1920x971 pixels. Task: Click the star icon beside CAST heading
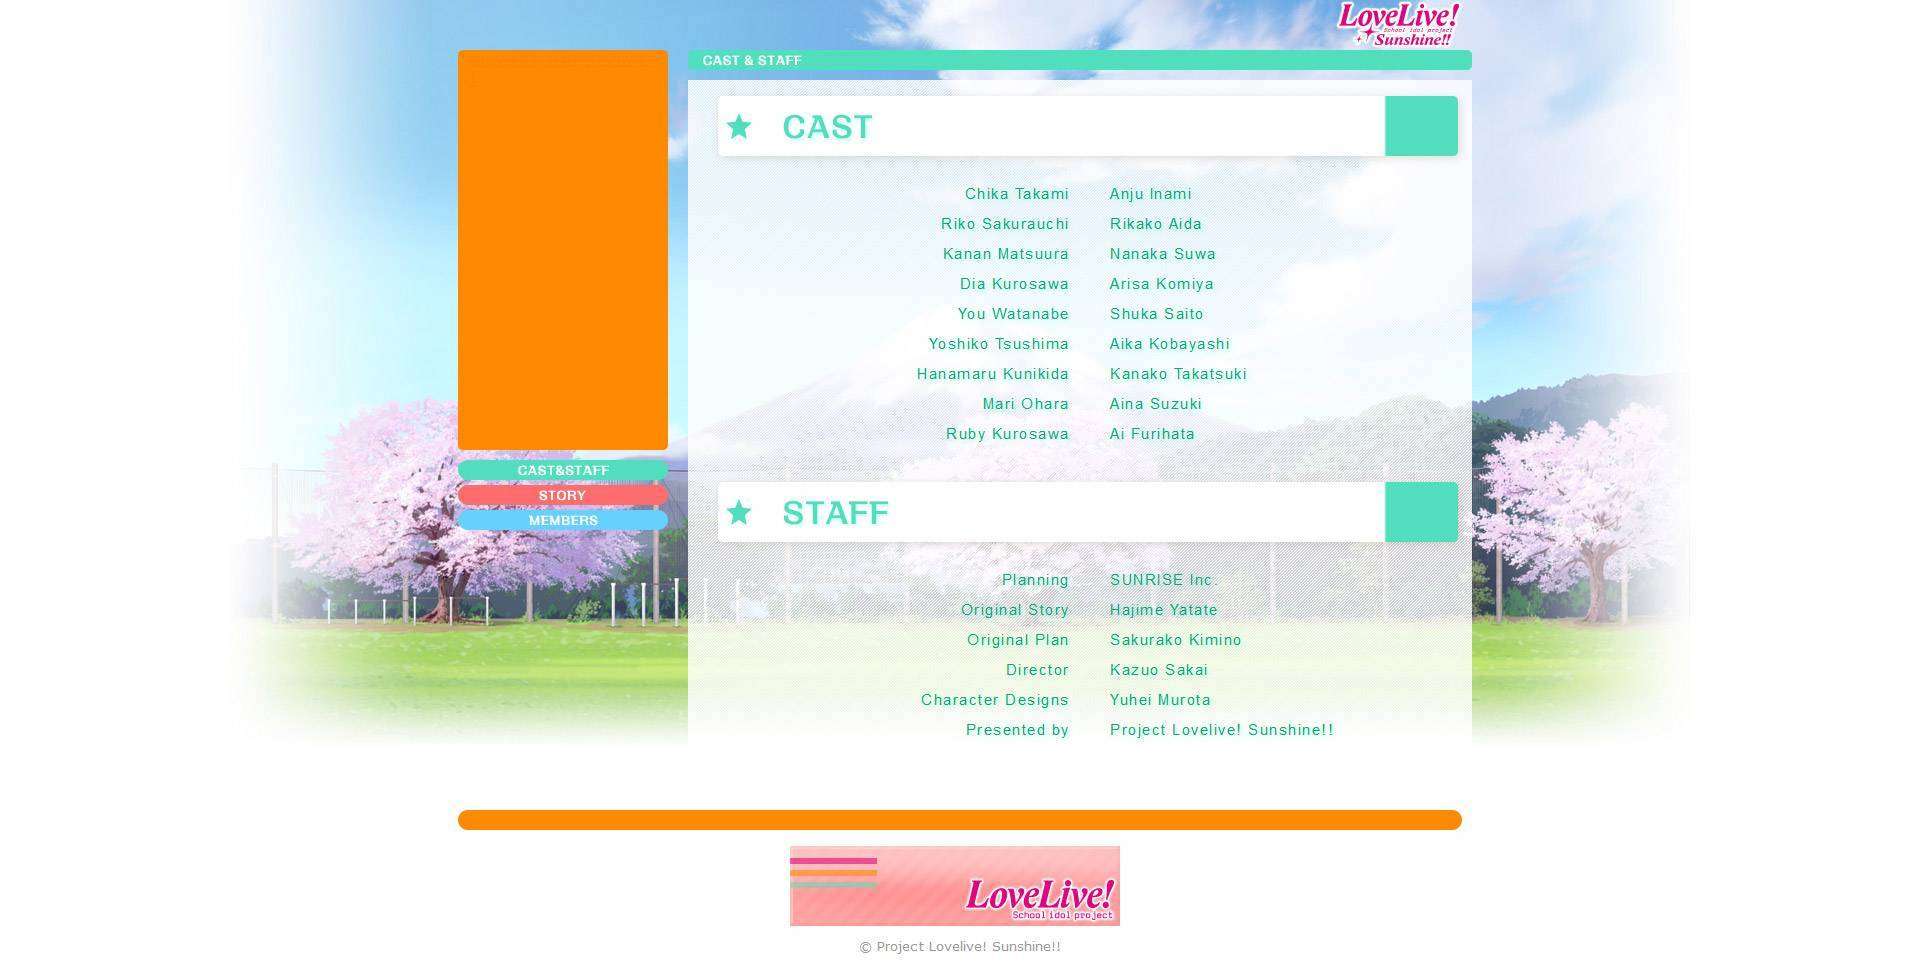click(x=739, y=127)
